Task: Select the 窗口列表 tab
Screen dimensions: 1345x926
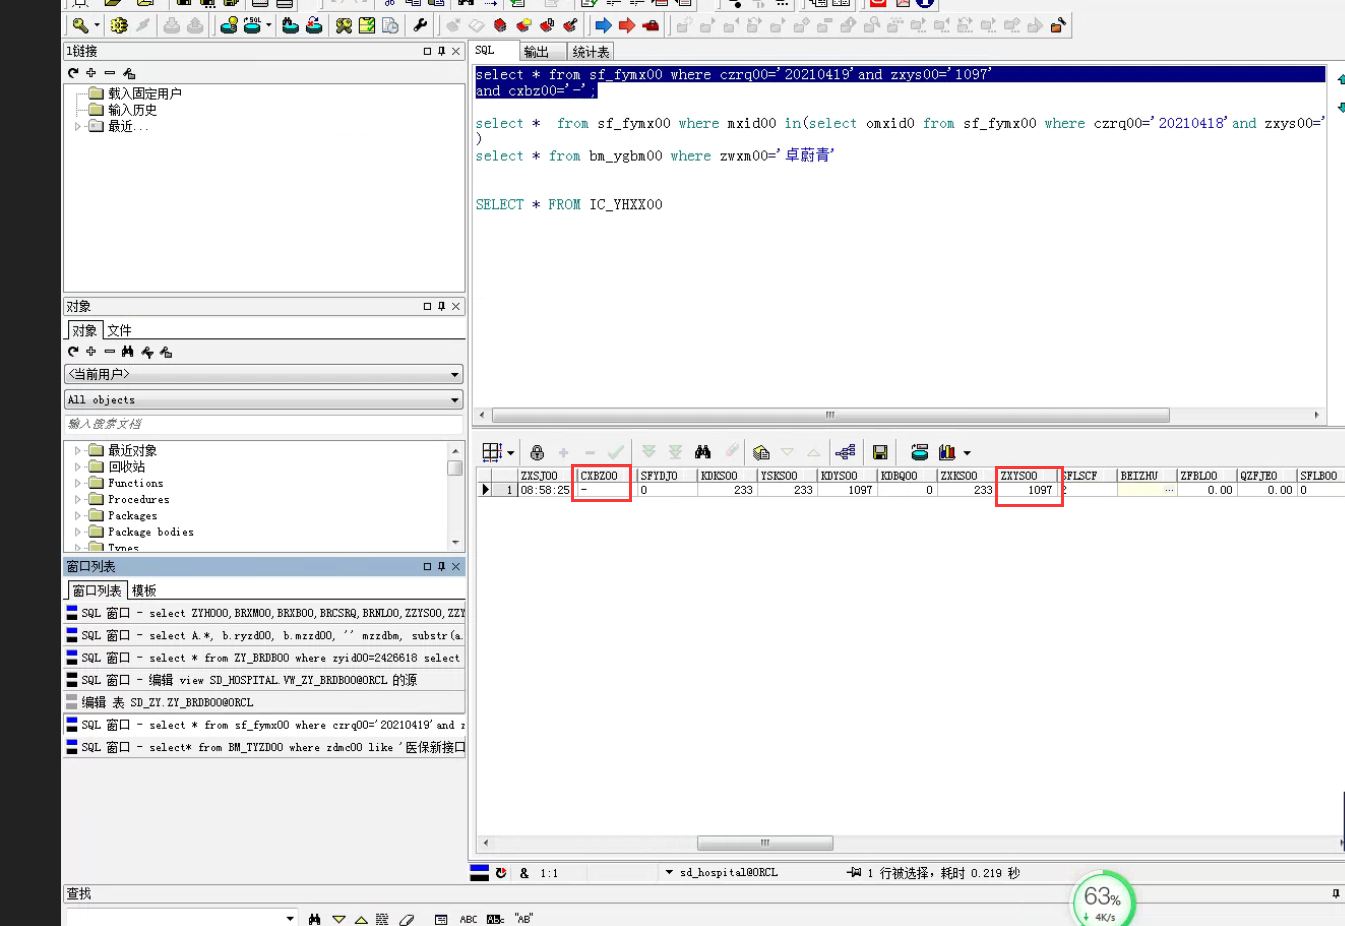Action: pyautogui.click(x=97, y=591)
